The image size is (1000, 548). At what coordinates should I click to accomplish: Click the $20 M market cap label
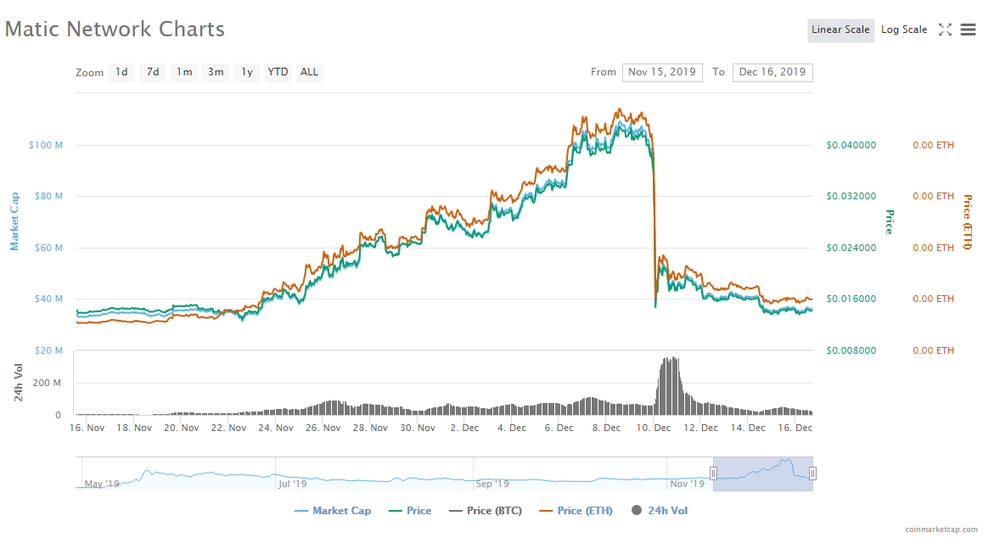click(x=48, y=350)
